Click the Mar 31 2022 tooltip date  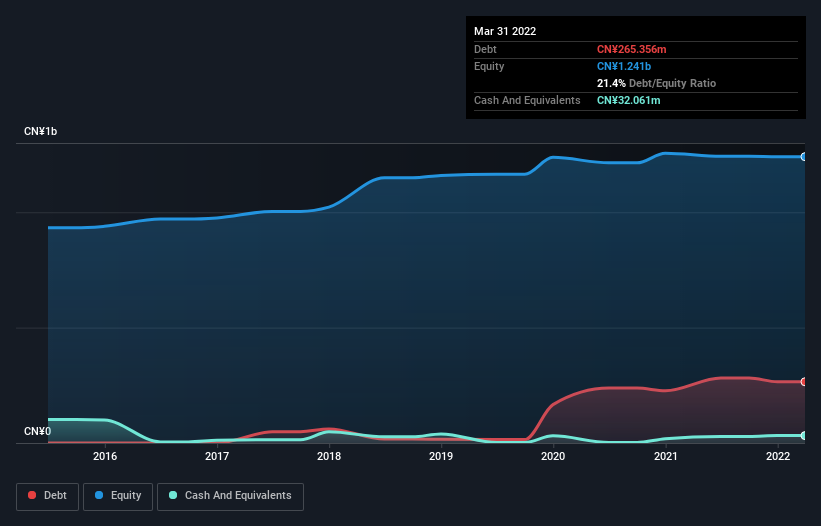point(505,31)
